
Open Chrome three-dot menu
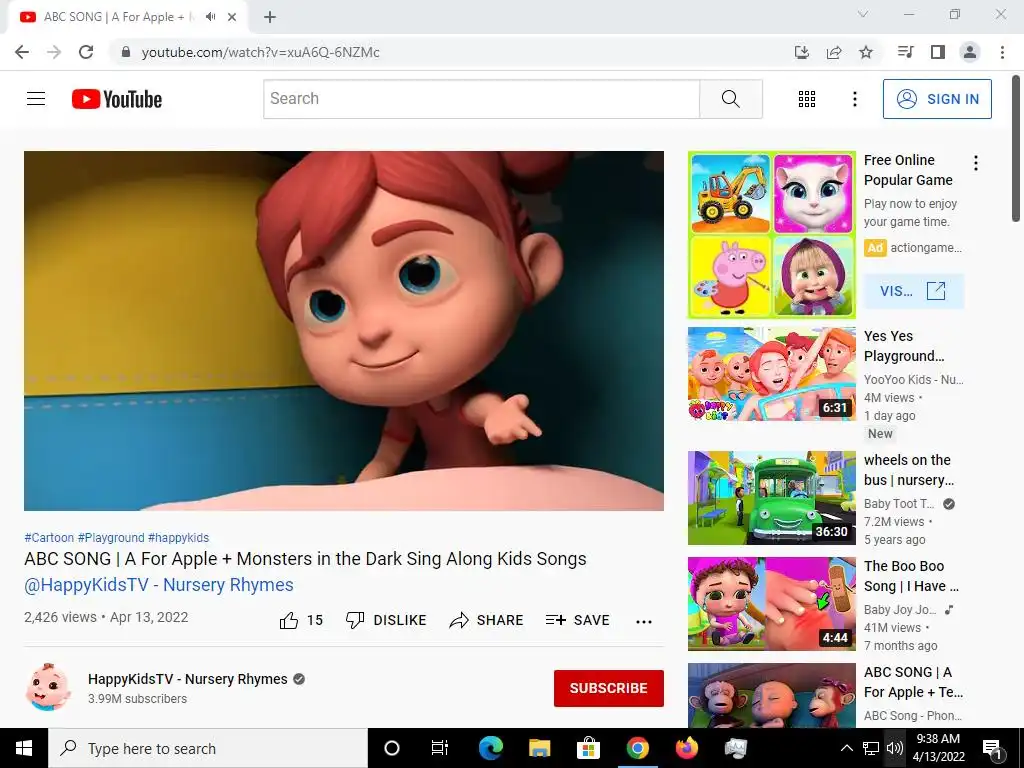[x=1002, y=52]
